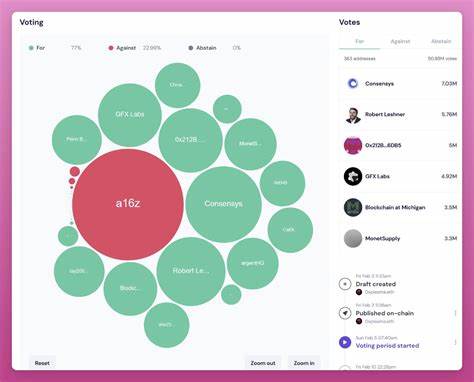Click author avatar under Published on-chain
The image size is (474, 382).
pos(359,321)
